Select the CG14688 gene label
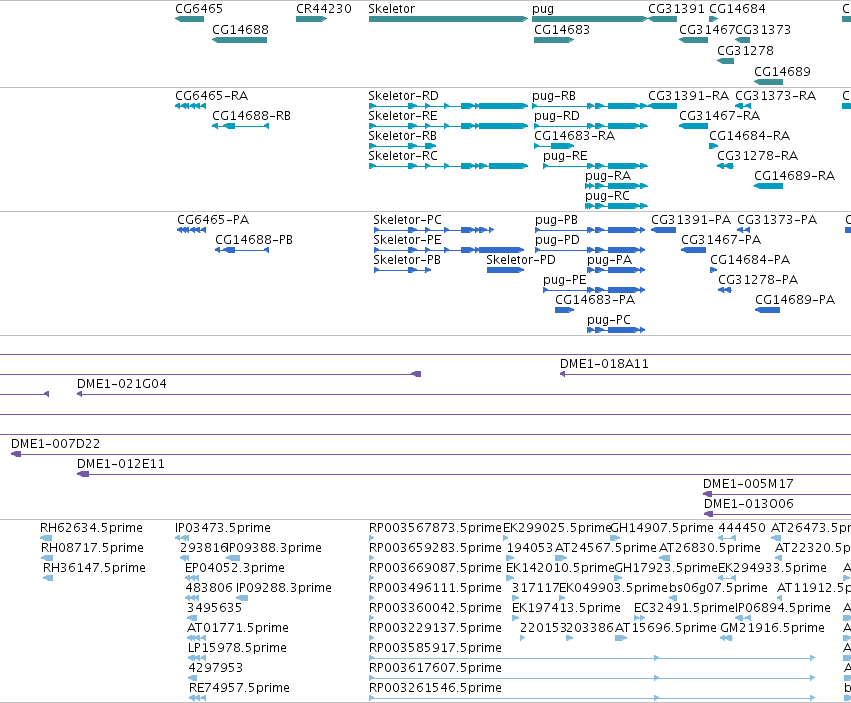 click(x=240, y=30)
